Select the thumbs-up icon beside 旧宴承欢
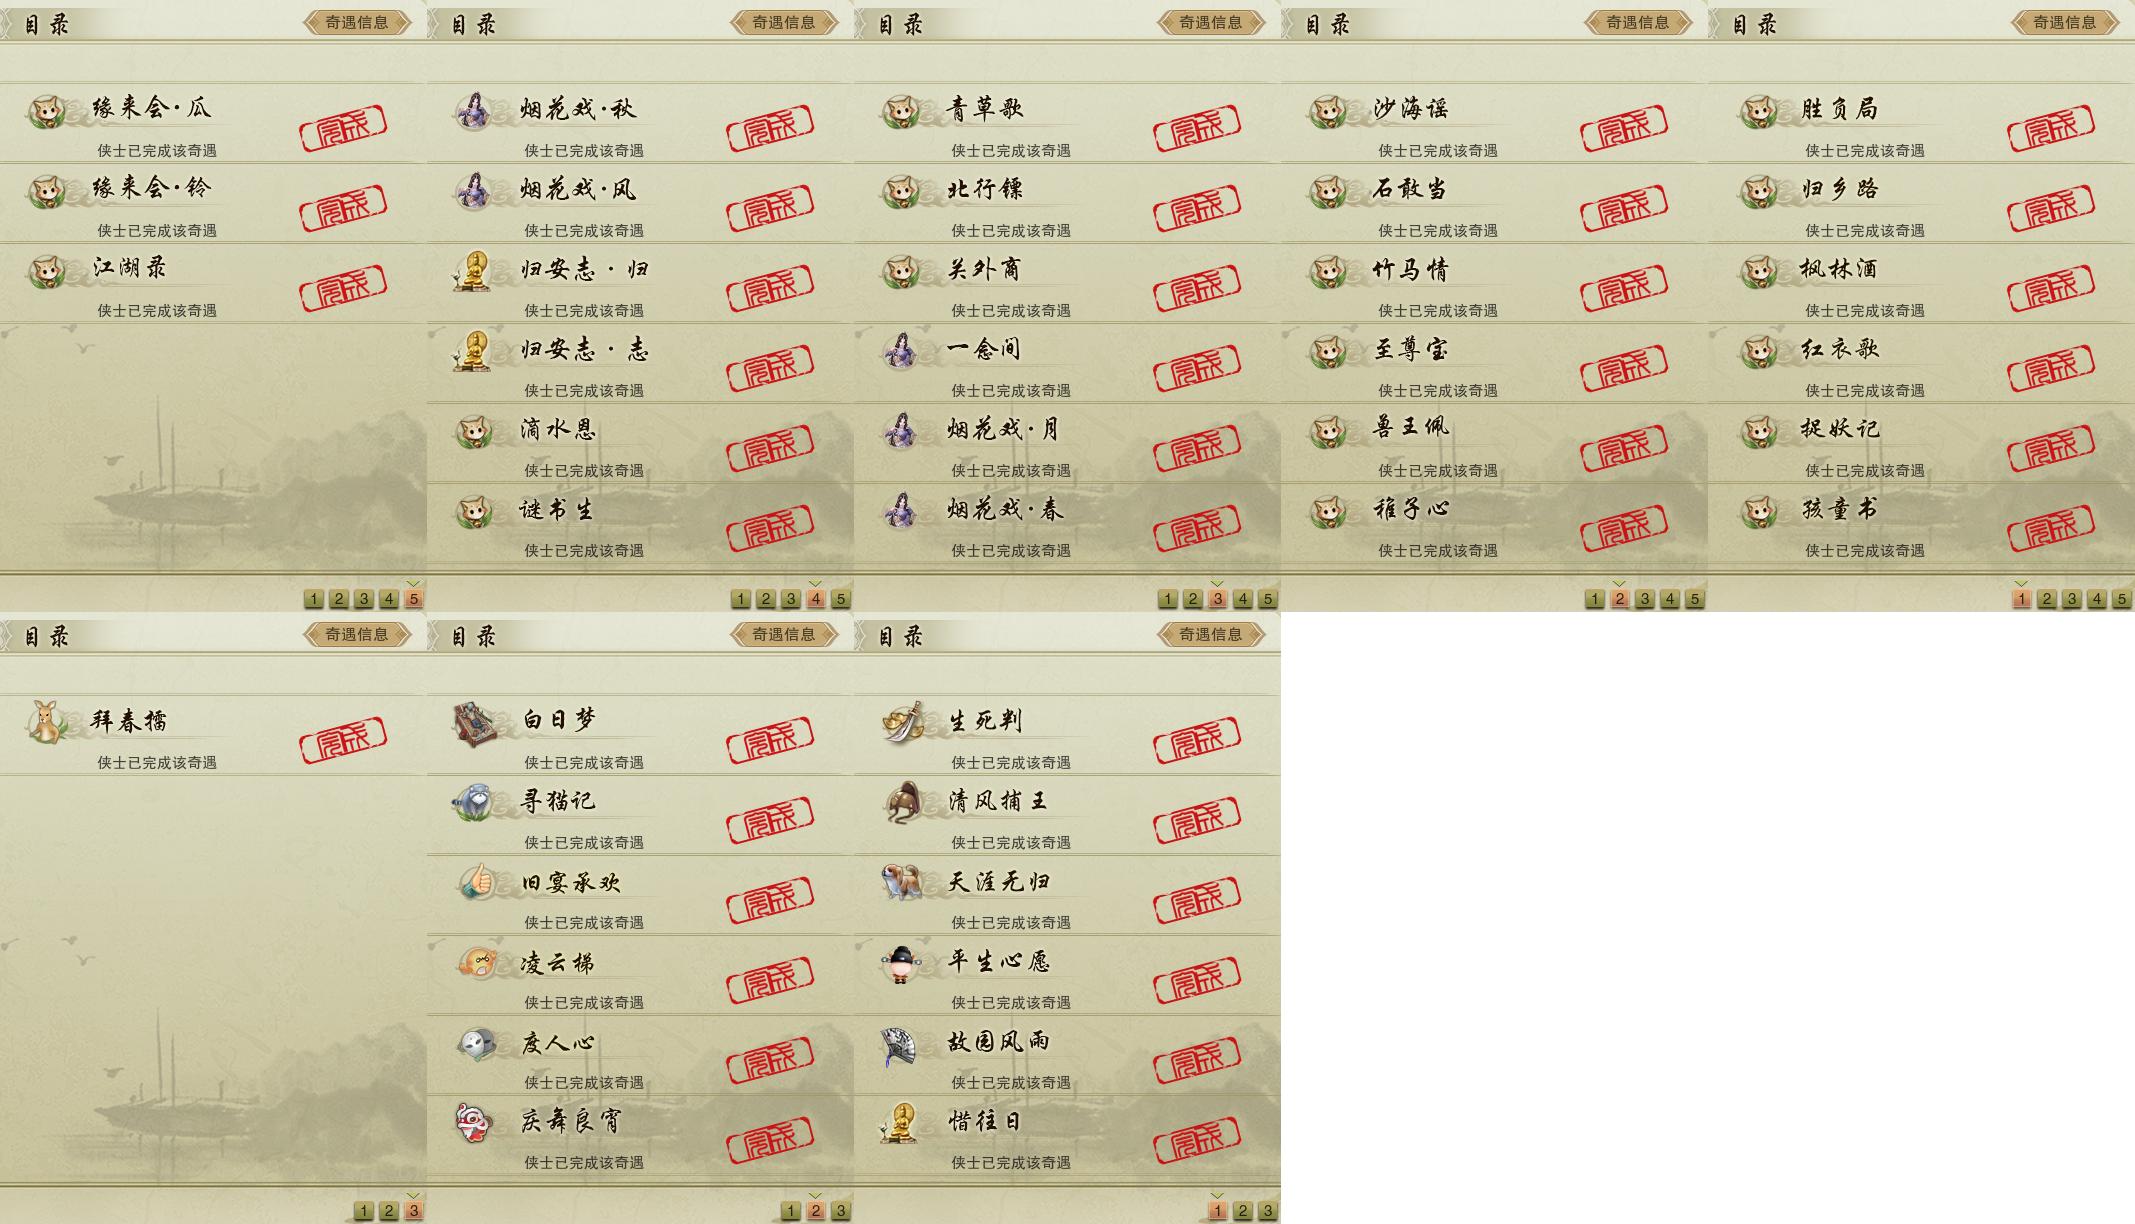Image resolution: width=2135 pixels, height=1224 pixels. click(476, 882)
